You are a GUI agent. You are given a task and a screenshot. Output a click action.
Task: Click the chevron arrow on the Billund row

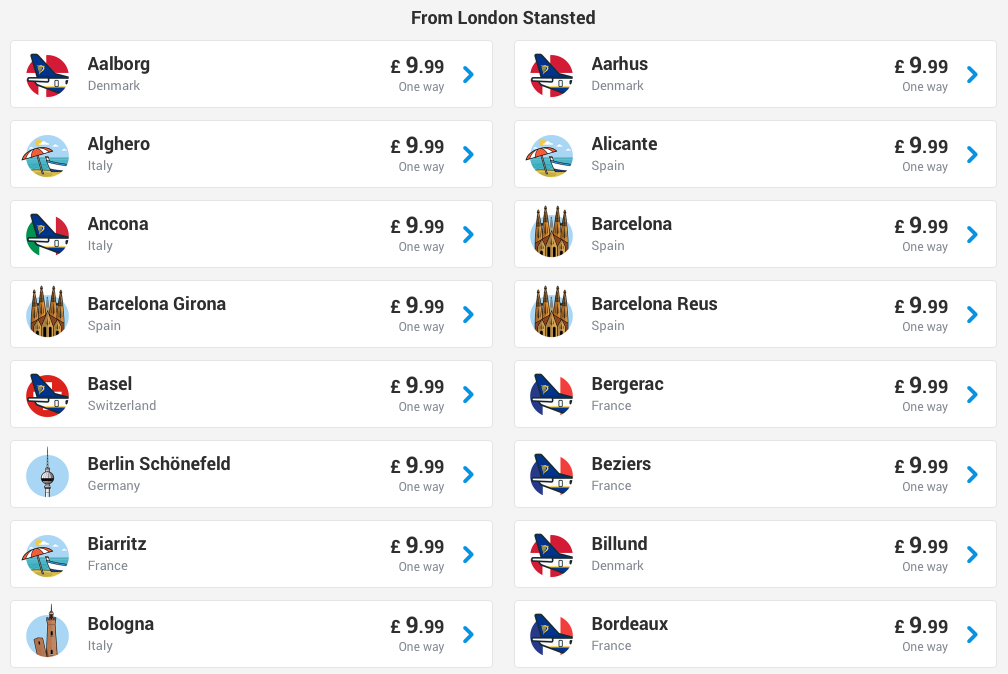972,554
